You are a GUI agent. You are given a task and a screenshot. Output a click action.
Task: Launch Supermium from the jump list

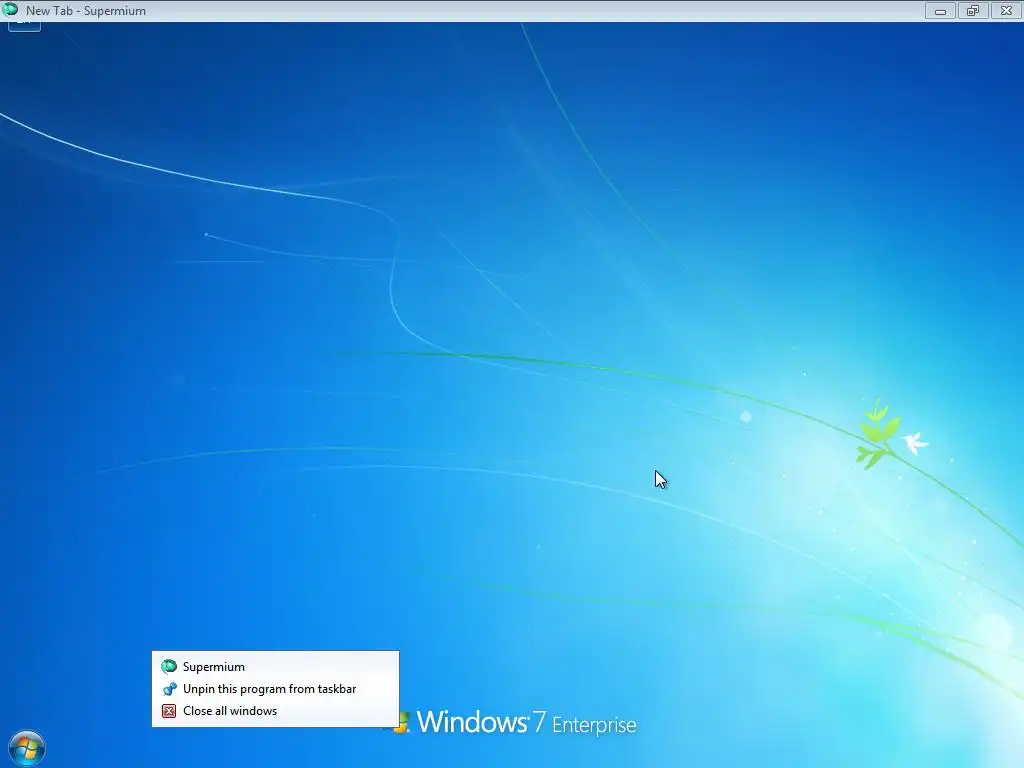[275, 667]
